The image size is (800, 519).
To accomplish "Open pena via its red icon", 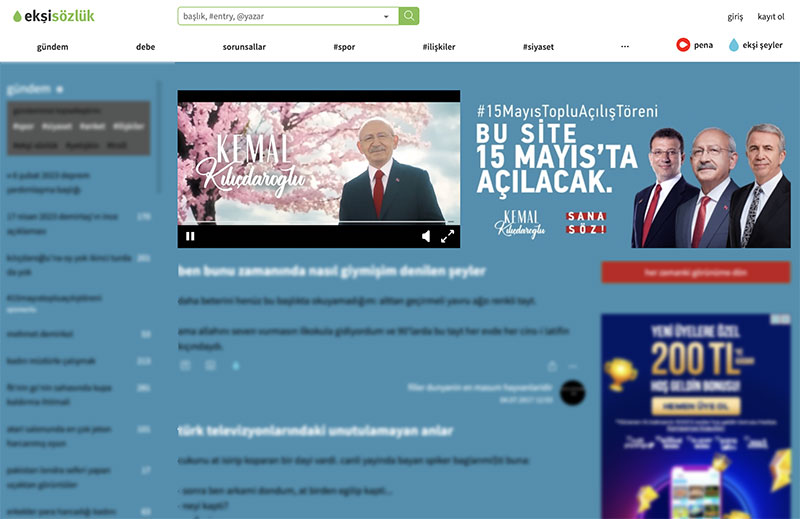I will pyautogui.click(x=684, y=45).
